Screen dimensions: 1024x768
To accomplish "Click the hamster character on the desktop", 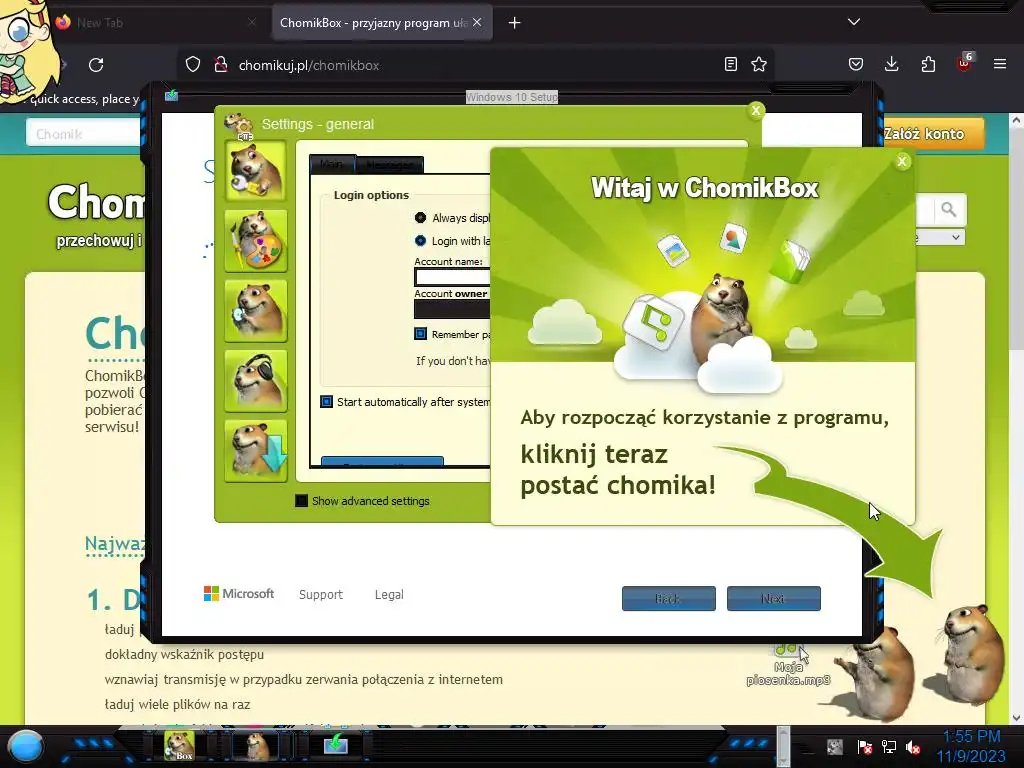I will click(x=970, y=656).
